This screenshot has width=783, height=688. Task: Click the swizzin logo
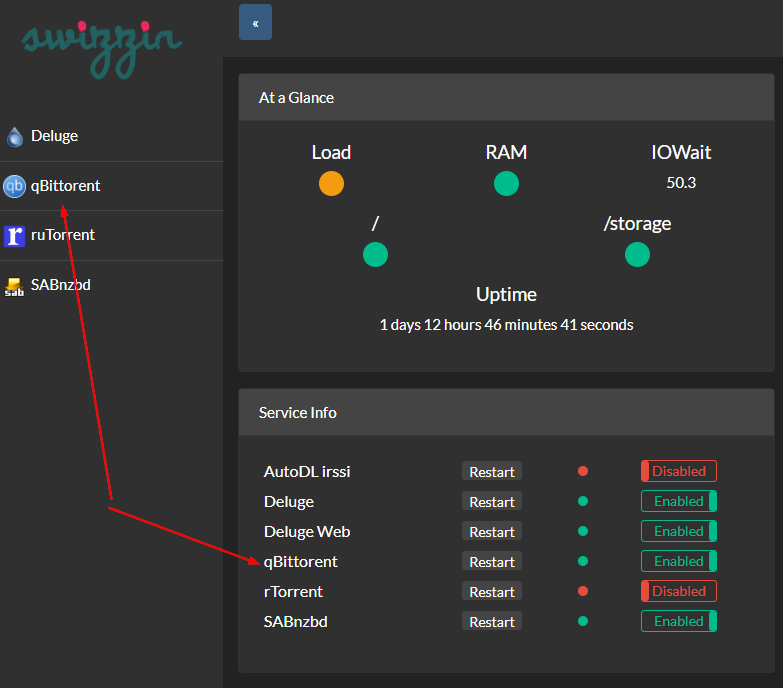pos(102,49)
